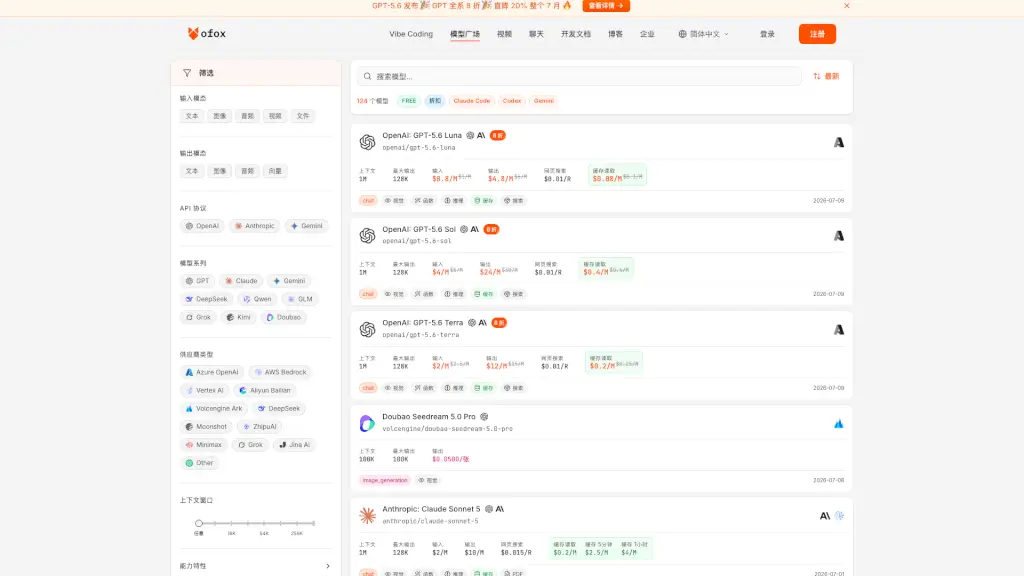Open the 最新 sort order dropdown
Screen dimensions: 1024x576
pyautogui.click(x=826, y=76)
